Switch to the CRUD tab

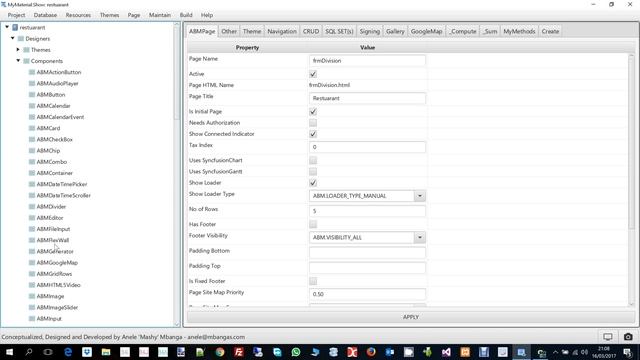[x=311, y=31]
